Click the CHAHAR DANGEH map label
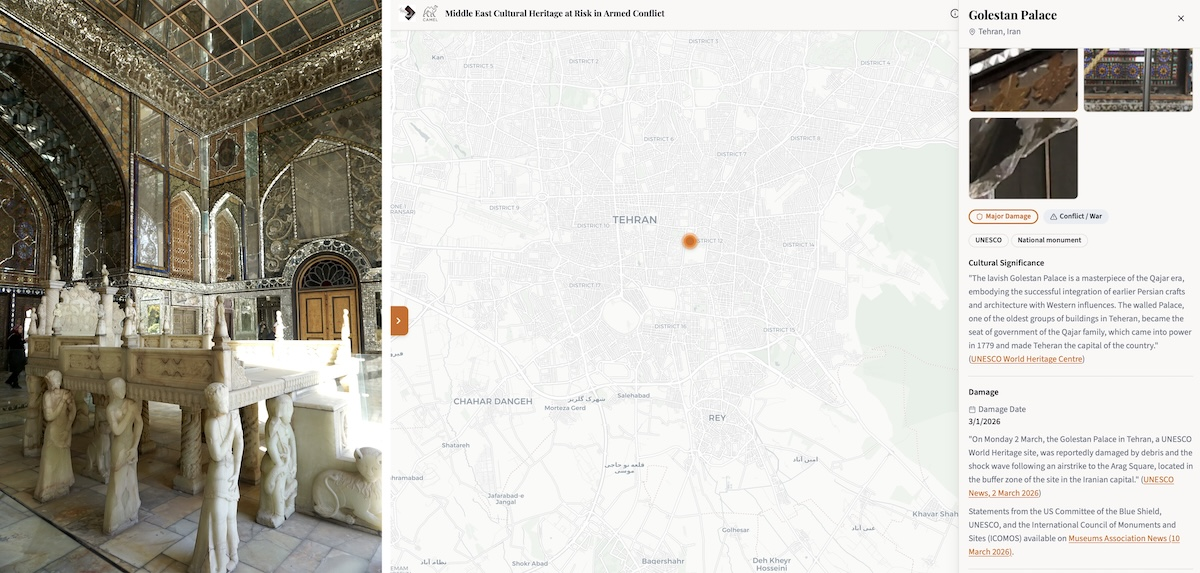 pos(493,401)
